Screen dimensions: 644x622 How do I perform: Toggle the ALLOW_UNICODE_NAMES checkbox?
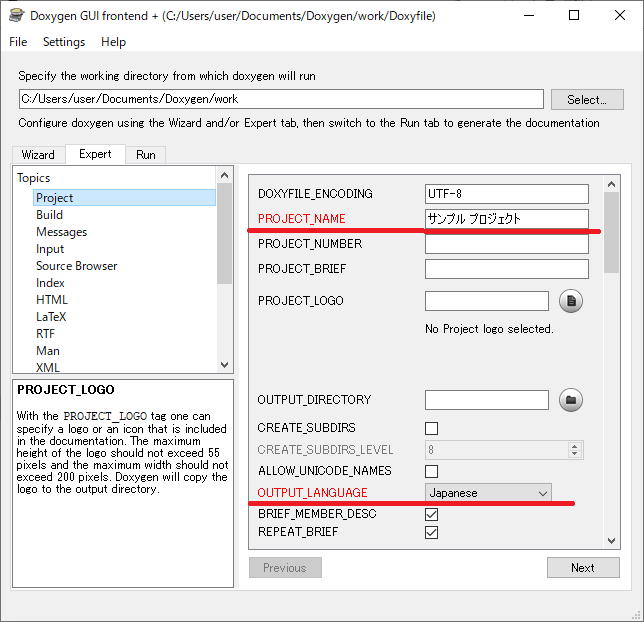coord(432,471)
